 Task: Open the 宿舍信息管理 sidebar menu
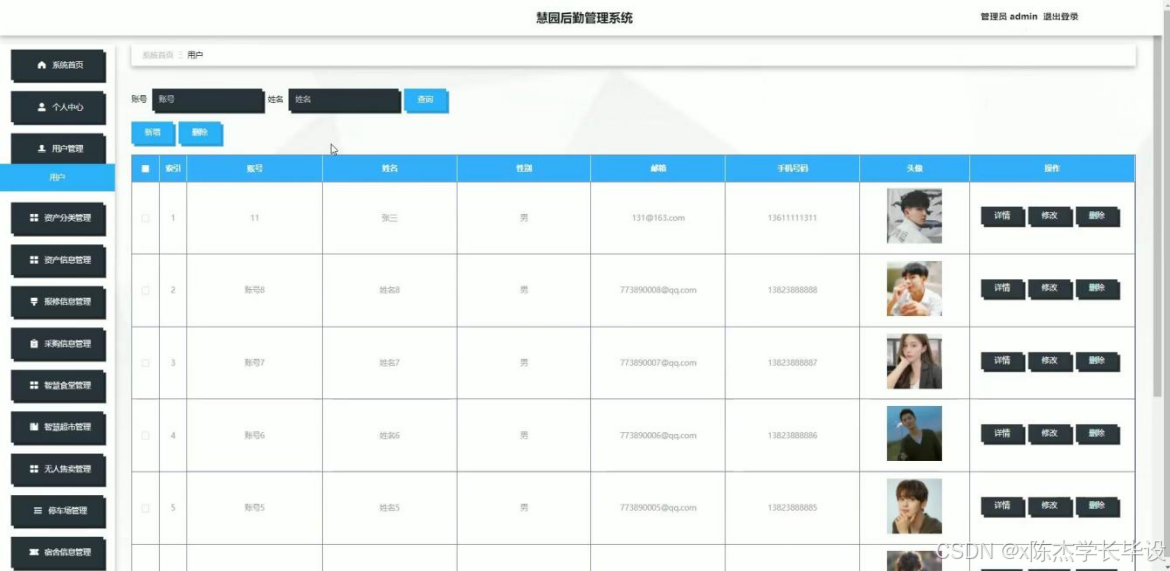(x=58, y=553)
